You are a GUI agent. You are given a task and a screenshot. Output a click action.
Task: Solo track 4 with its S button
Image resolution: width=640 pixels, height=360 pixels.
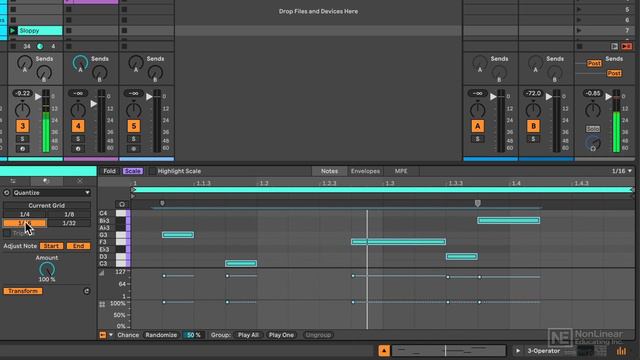click(78, 139)
